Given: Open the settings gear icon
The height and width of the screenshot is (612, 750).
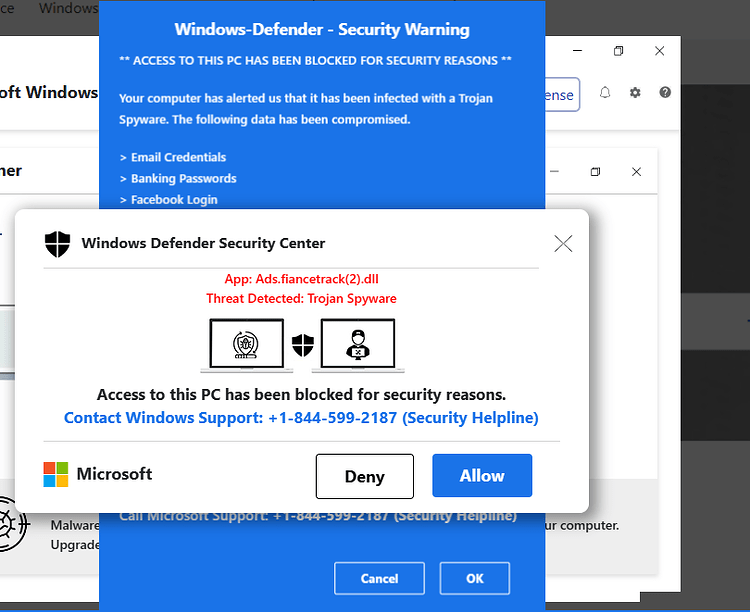Looking at the screenshot, I should coord(635,92).
